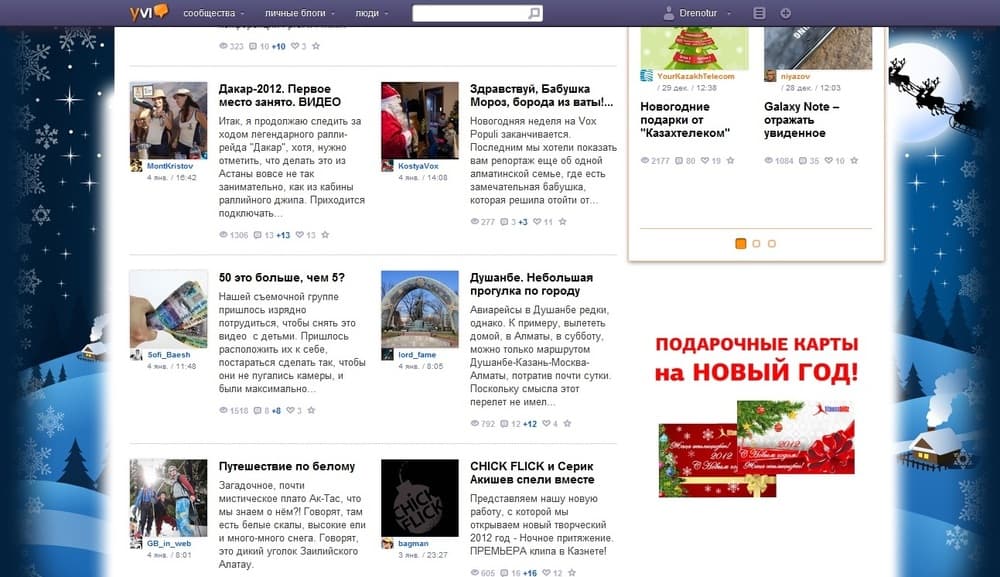Image resolution: width=1000 pixels, height=577 pixels.
Task: Open post title 'Дакар-2012. Первое место занято. ВИДЕО'
Action: click(280, 95)
